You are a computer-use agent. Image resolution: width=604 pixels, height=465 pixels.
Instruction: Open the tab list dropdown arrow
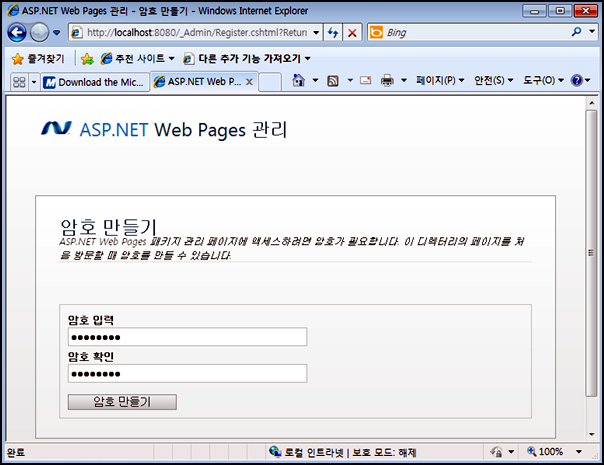click(34, 82)
